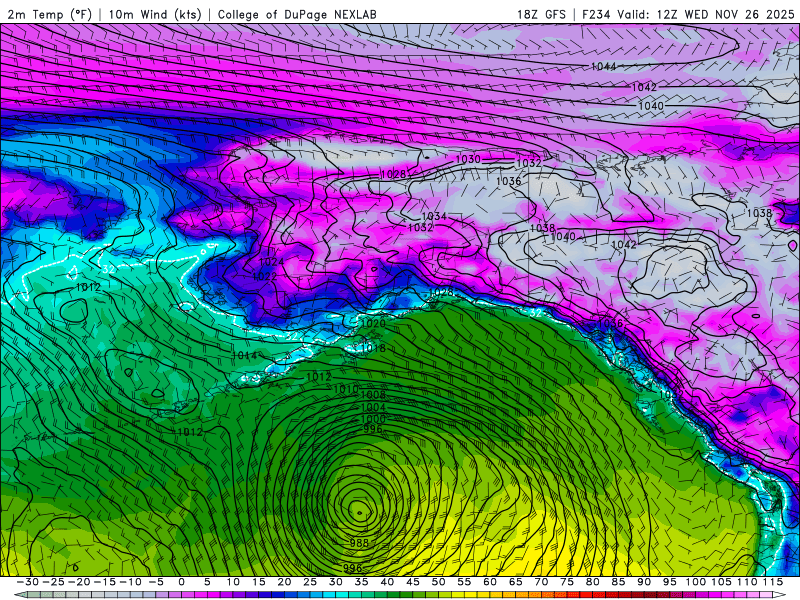Select the 1034 isobar label
The image size is (800, 600).
tap(434, 216)
